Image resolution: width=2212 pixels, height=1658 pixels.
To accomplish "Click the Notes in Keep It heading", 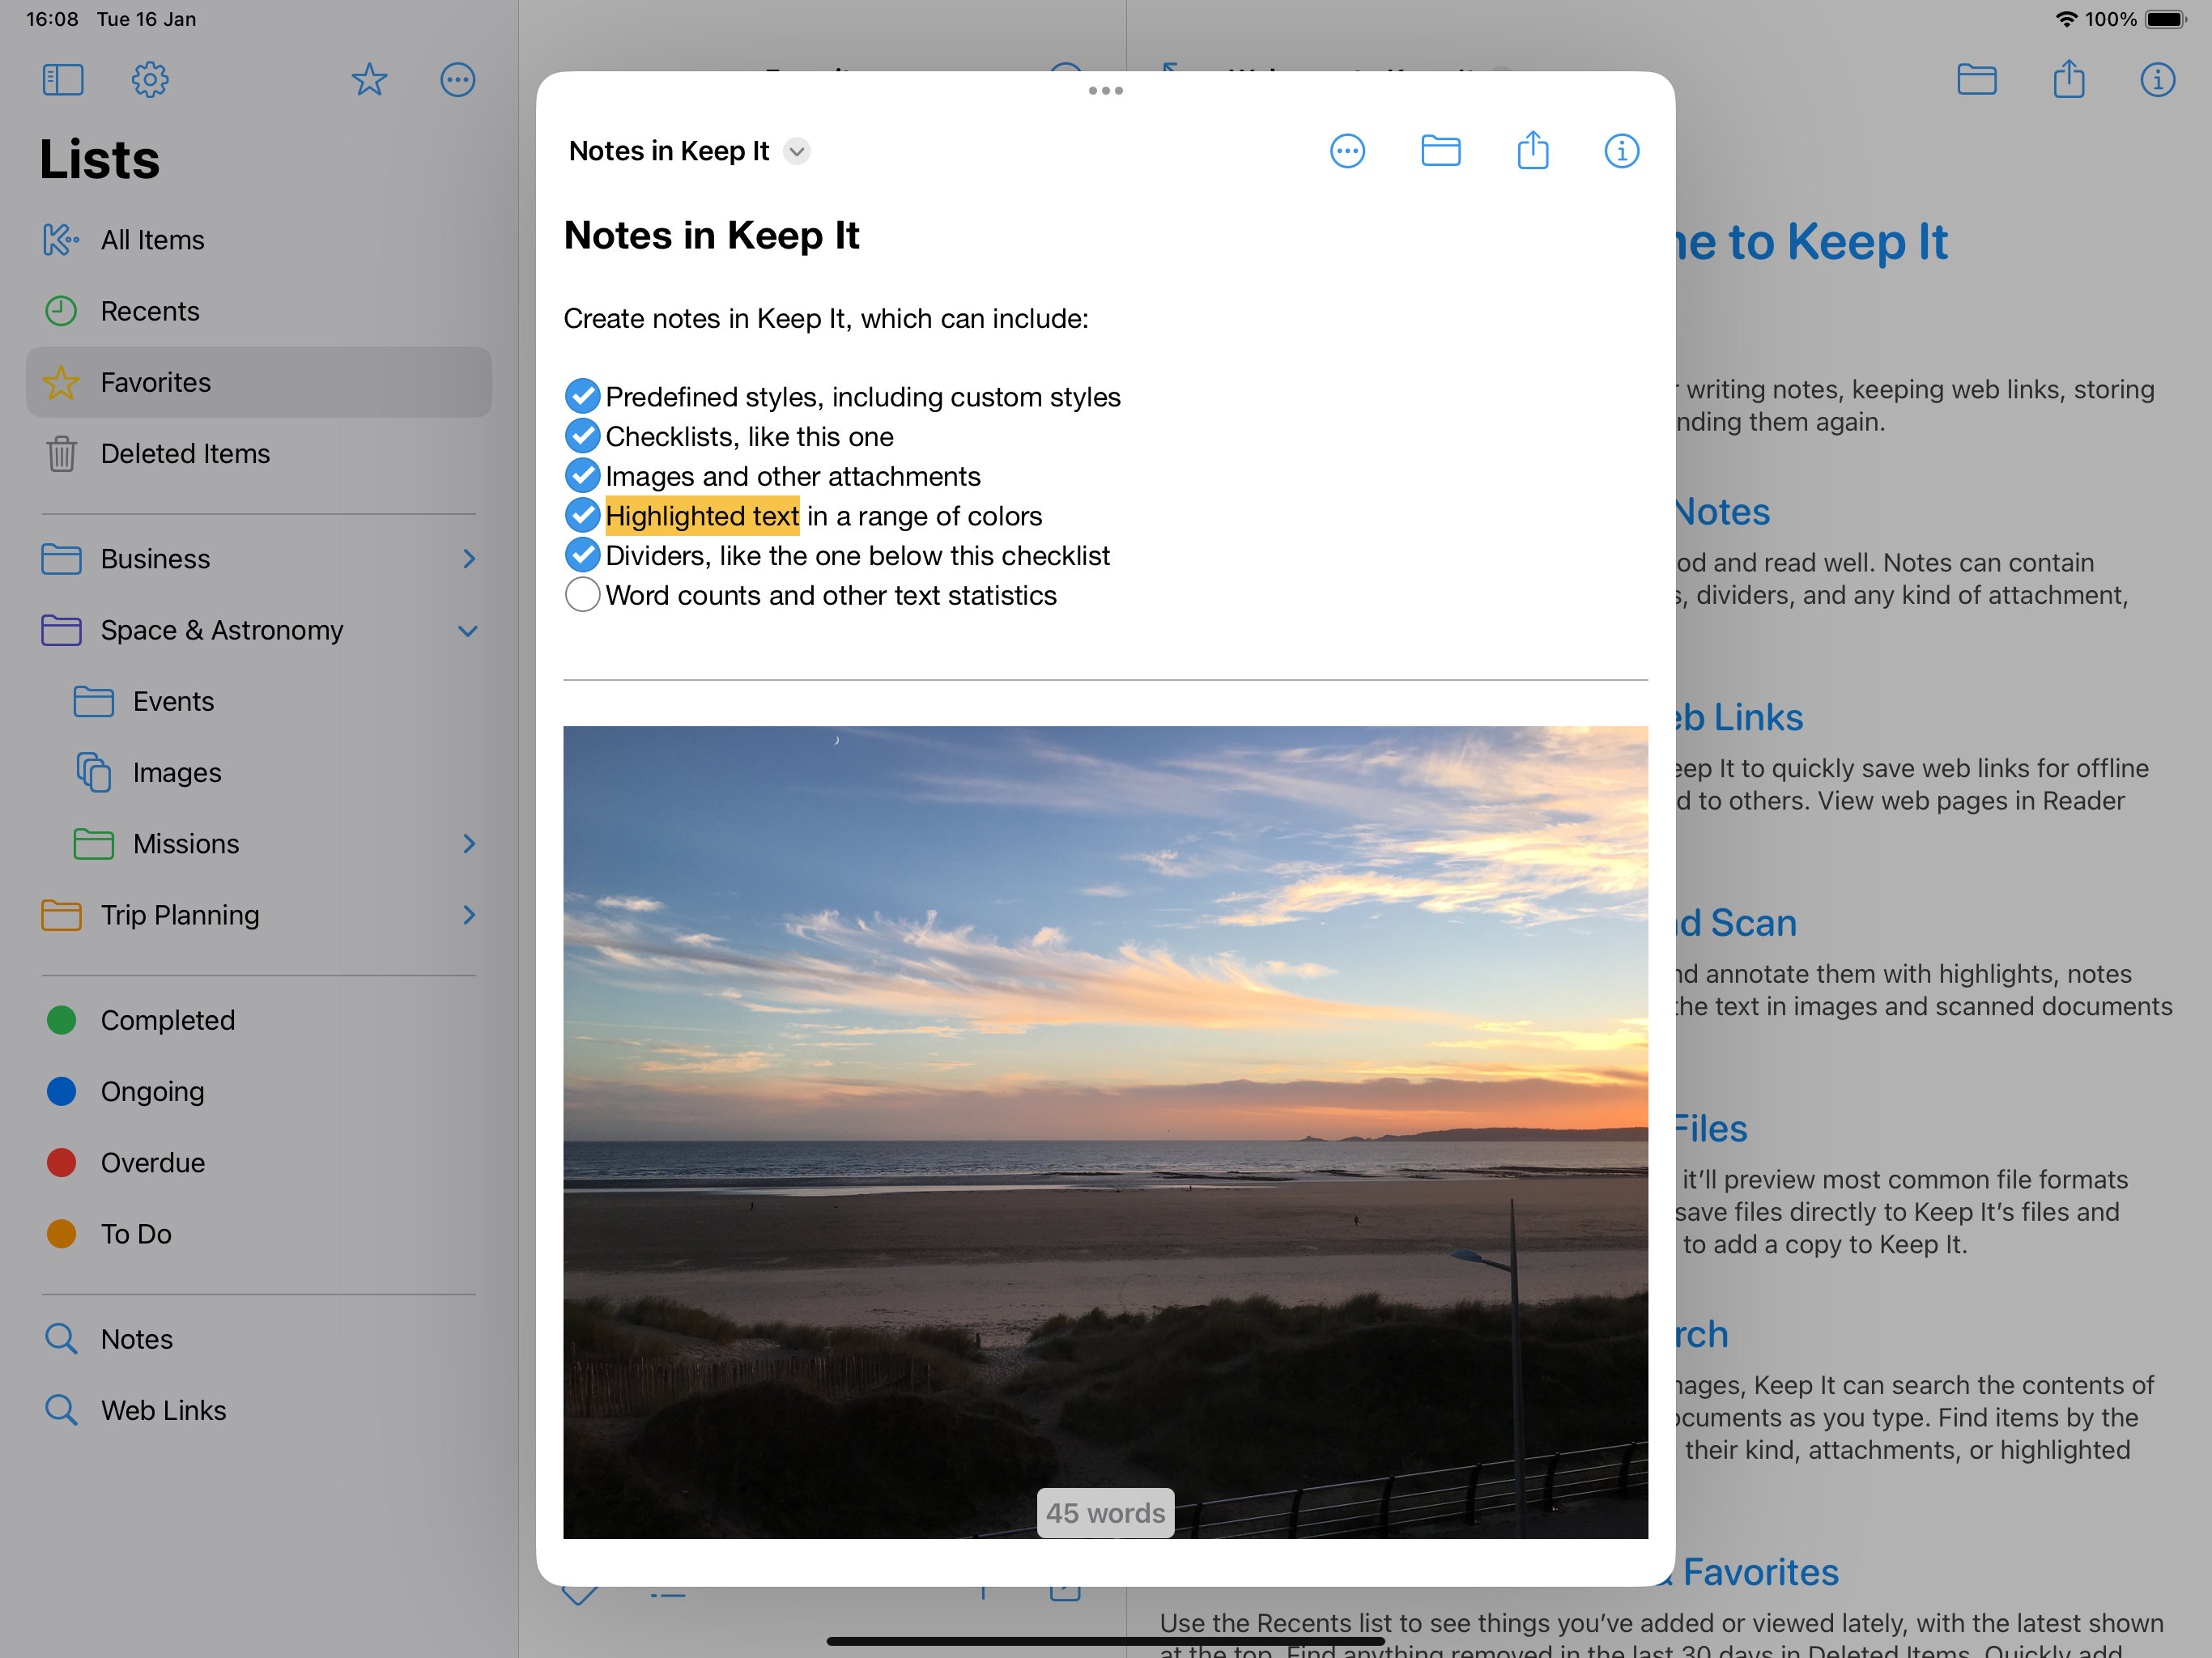I will [711, 236].
